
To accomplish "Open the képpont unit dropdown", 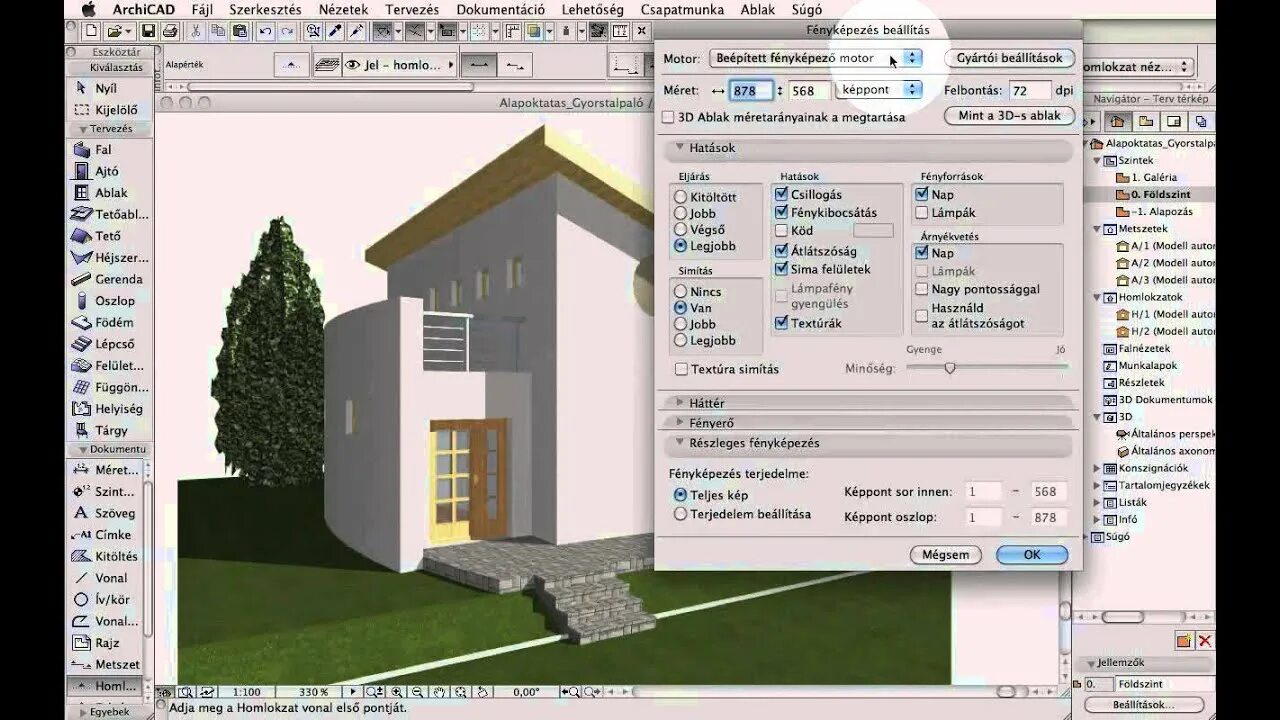I will pos(878,90).
